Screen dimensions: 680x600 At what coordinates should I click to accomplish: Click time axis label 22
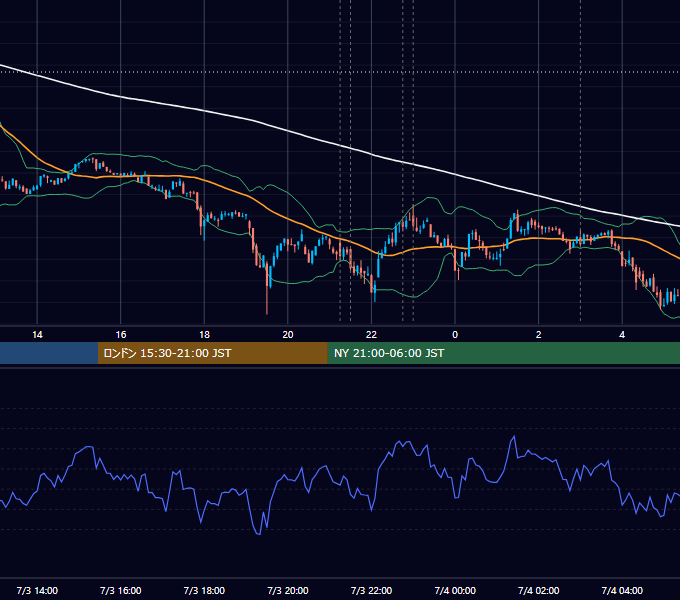point(371,335)
